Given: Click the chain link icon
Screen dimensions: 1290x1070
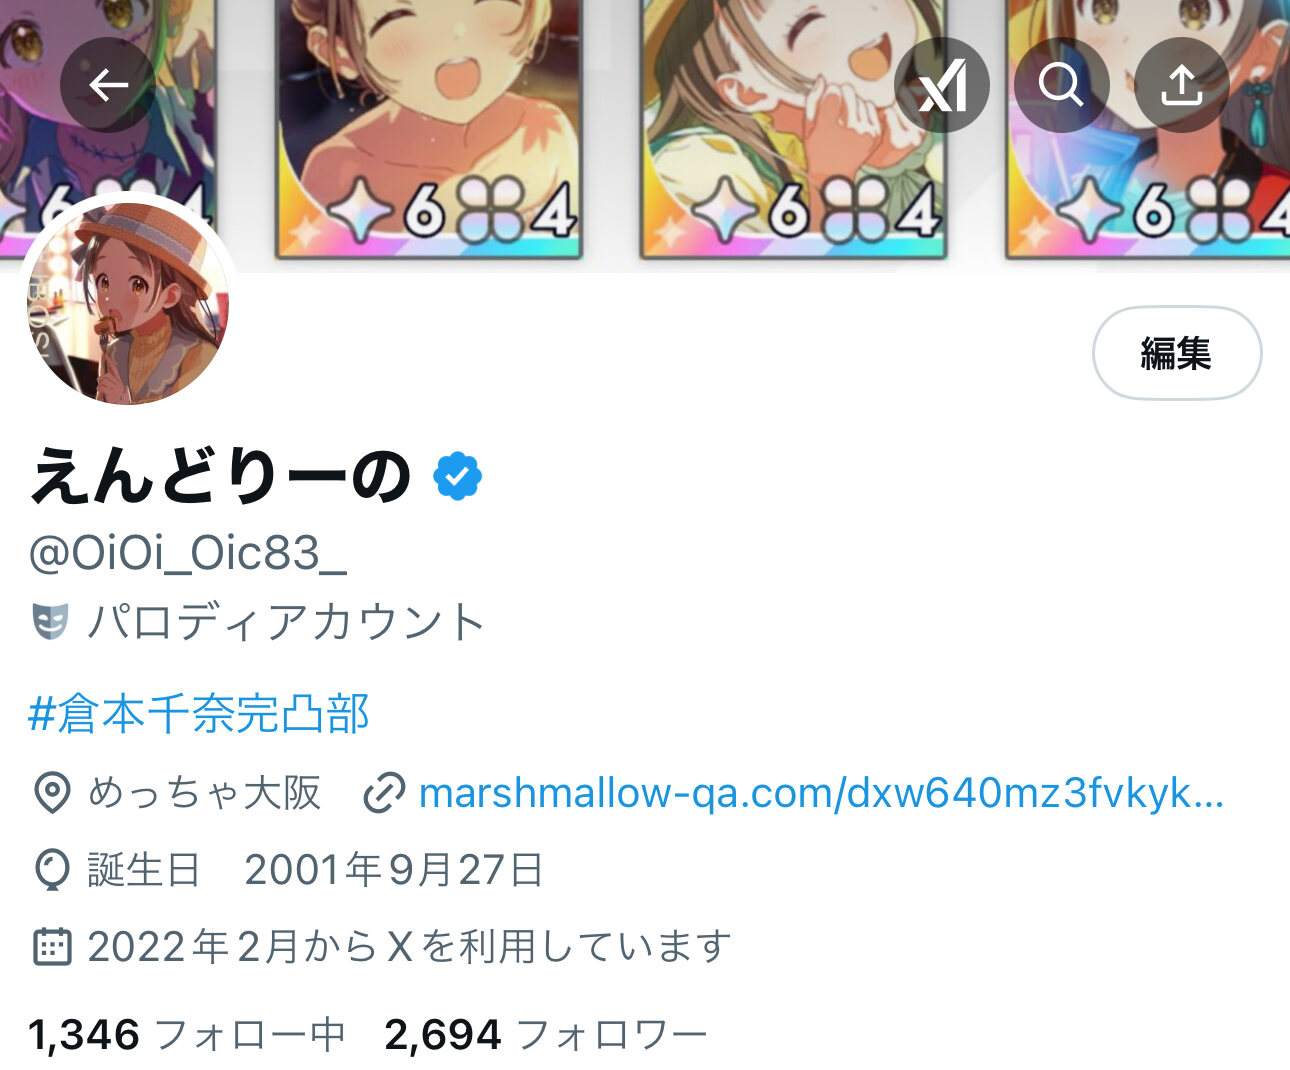Looking at the screenshot, I should (383, 793).
